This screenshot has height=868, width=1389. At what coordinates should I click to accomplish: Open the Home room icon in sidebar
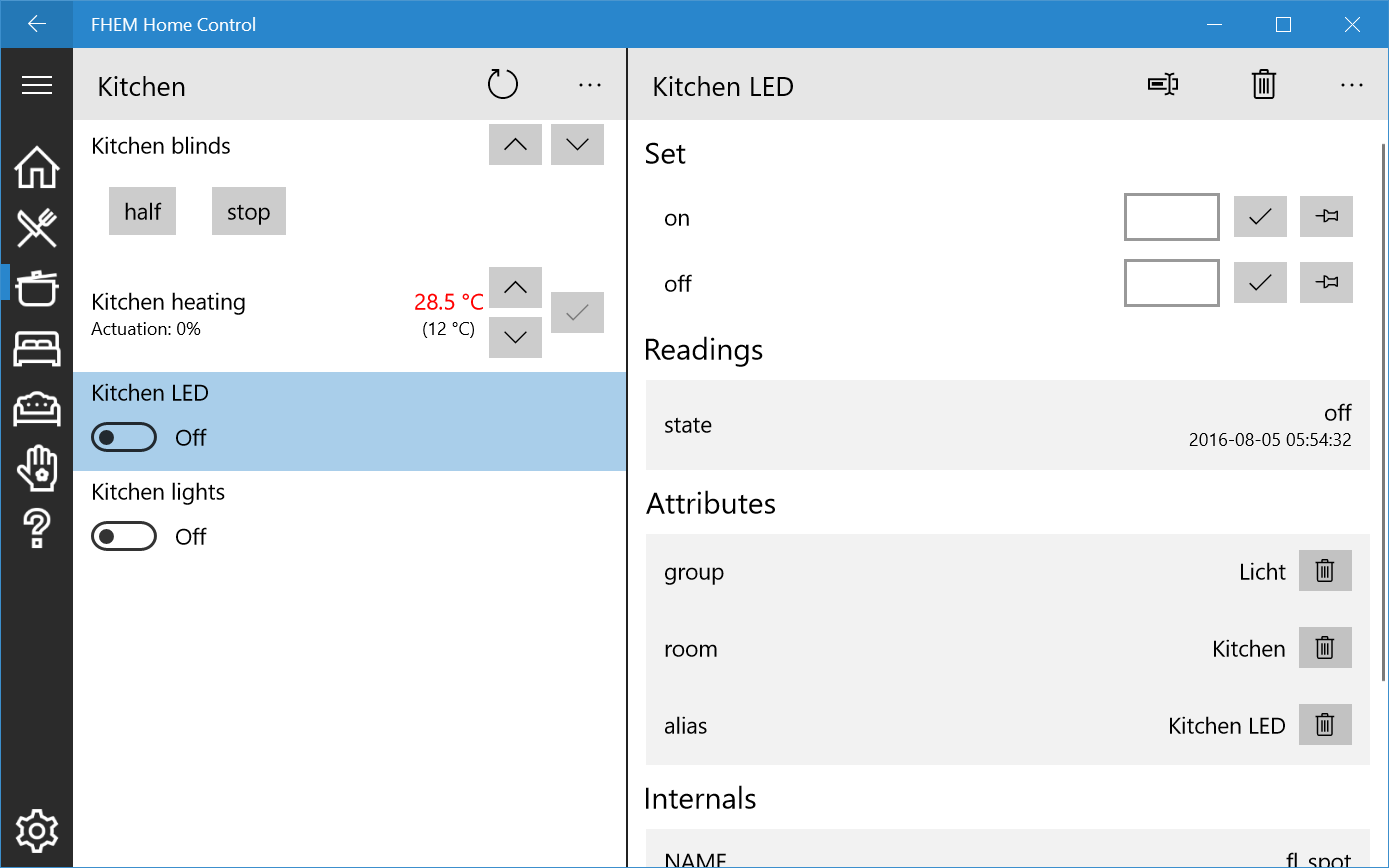tap(37, 167)
